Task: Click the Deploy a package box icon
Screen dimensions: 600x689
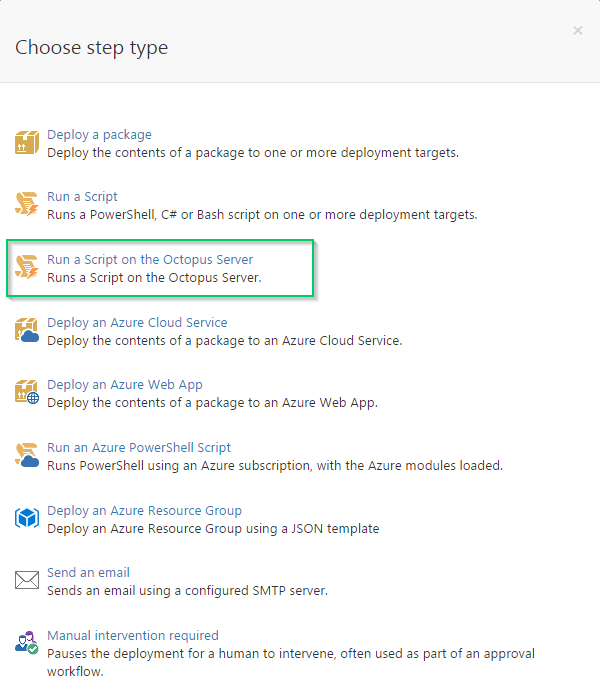Action: [x=27, y=142]
